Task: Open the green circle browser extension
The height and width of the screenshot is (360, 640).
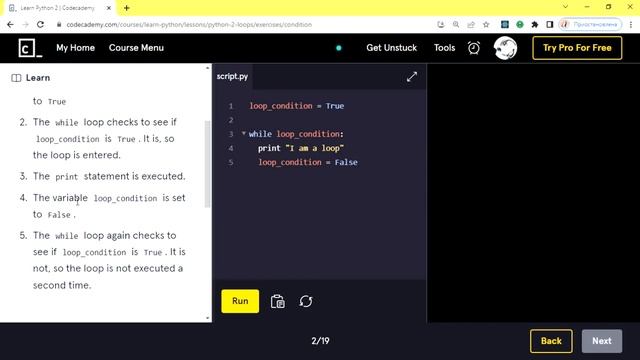Action: (x=520, y=24)
